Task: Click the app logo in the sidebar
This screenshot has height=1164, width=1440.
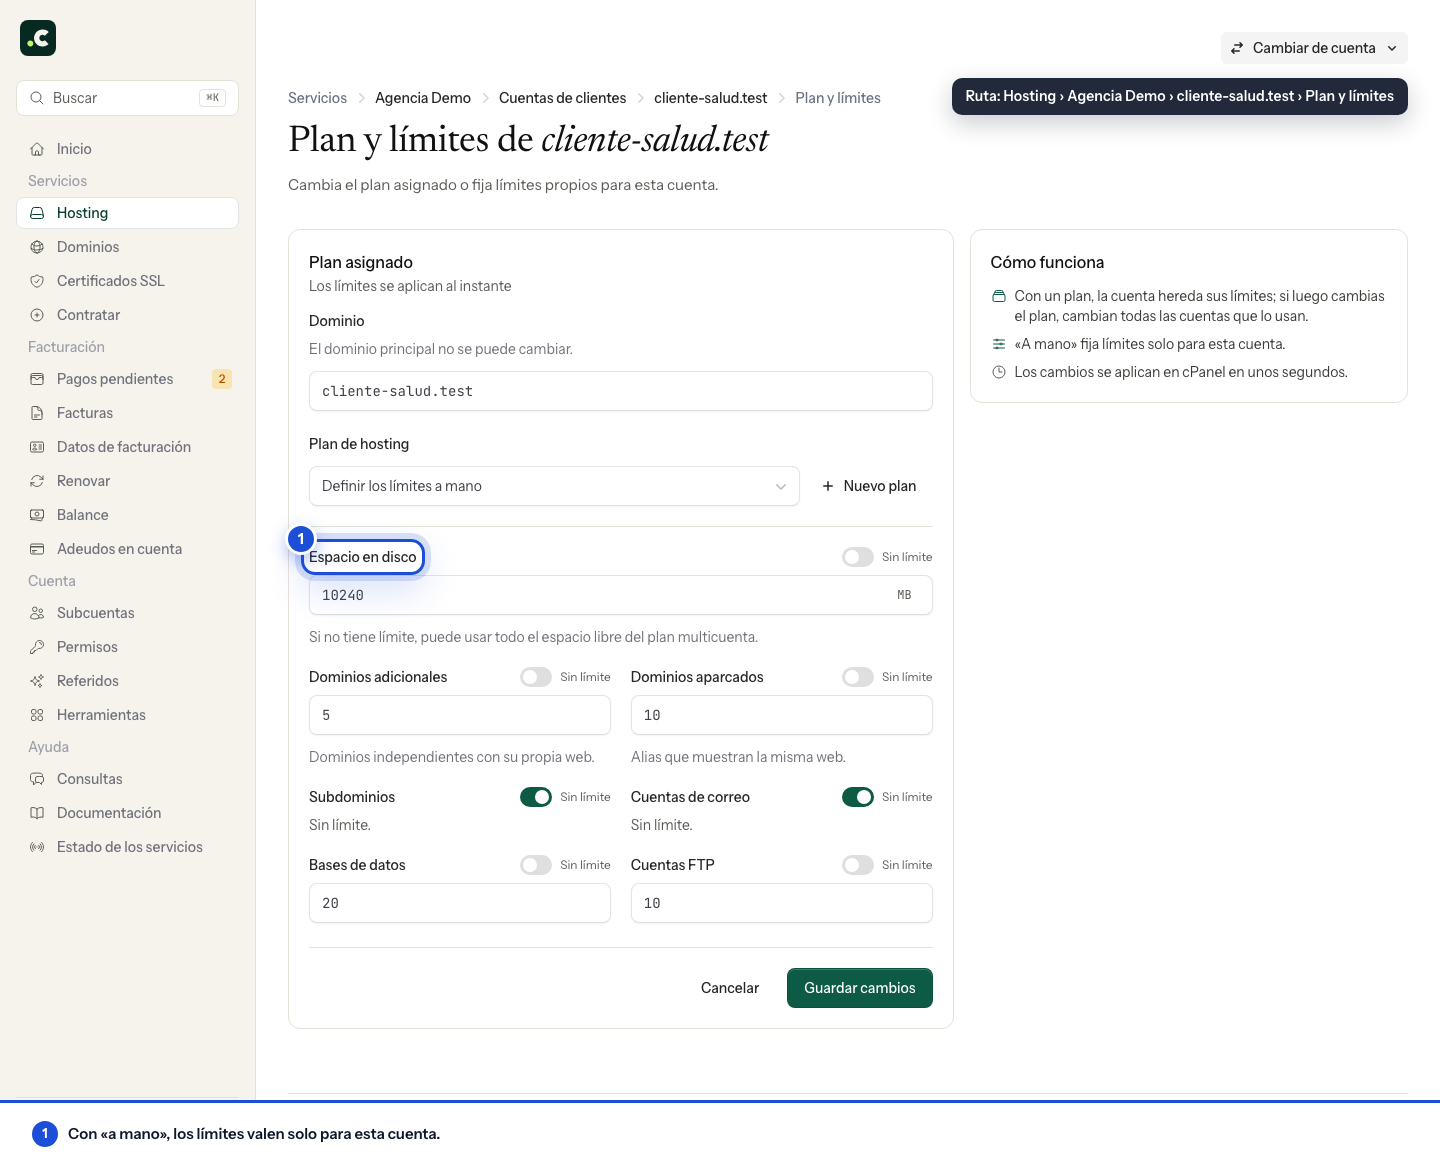Action: click(x=38, y=38)
